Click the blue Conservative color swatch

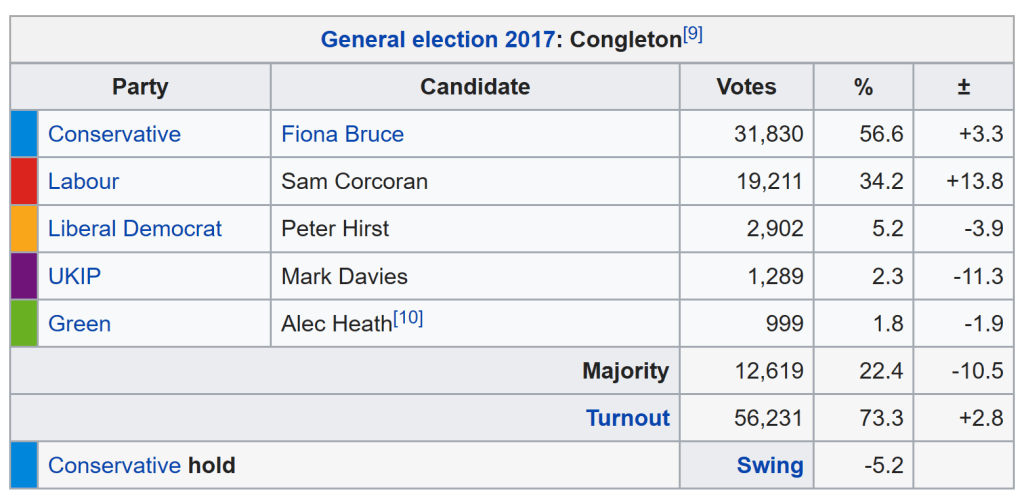24,134
